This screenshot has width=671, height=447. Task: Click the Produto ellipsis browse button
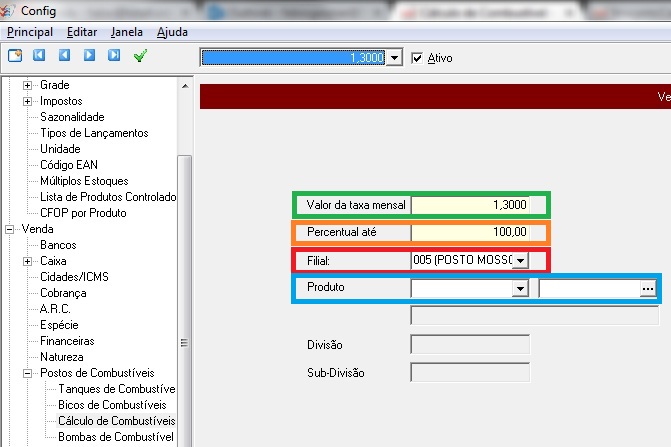pos(648,288)
